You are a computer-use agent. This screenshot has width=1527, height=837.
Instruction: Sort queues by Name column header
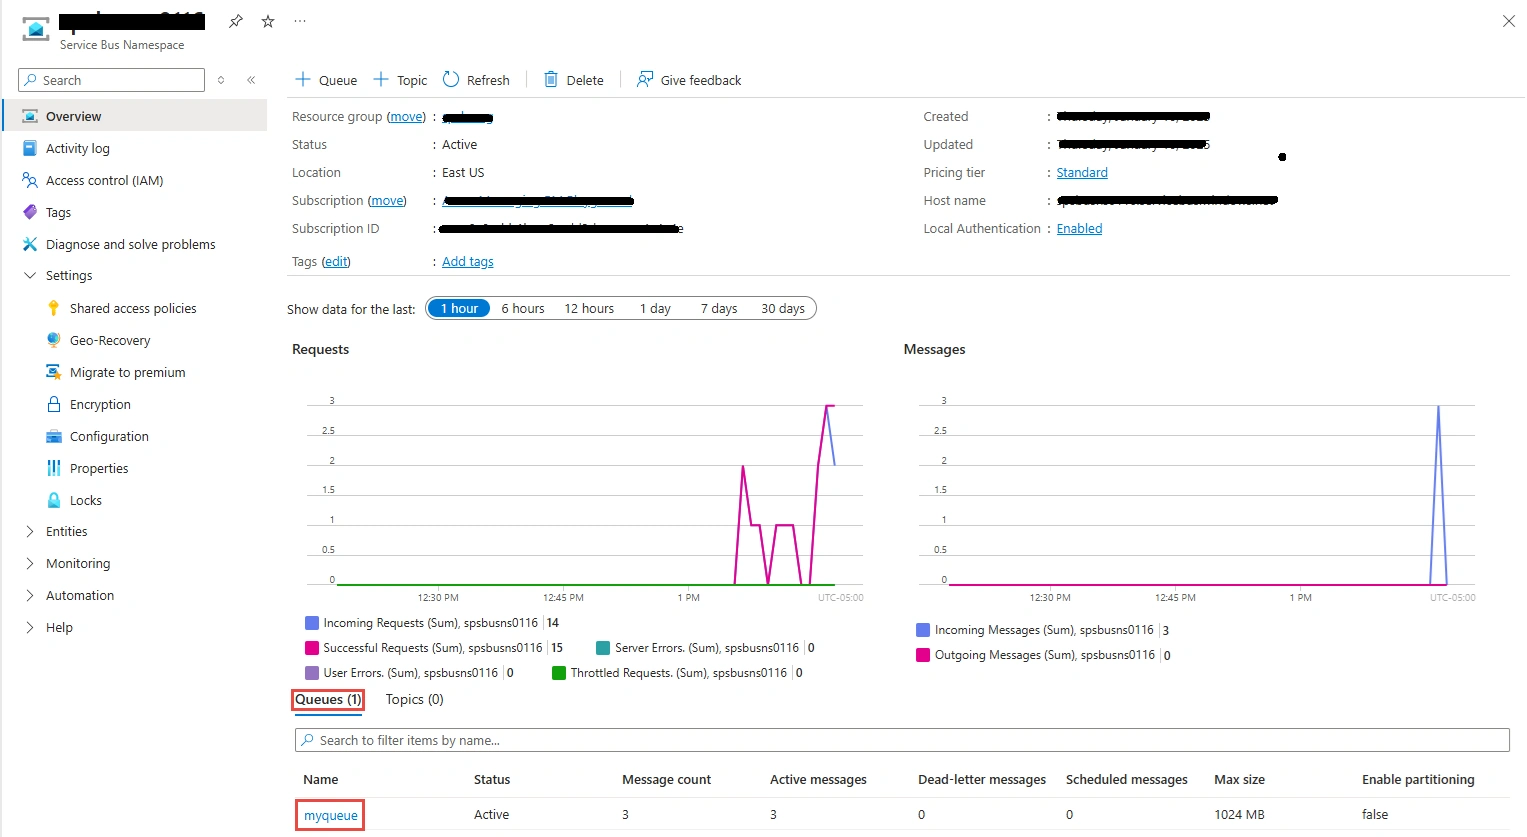[x=320, y=779]
